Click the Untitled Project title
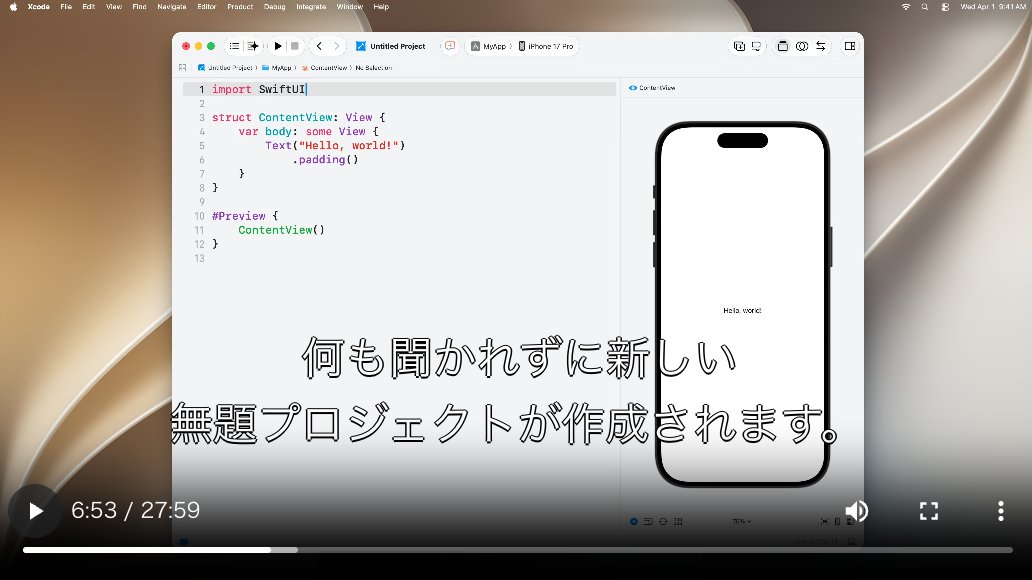The width and height of the screenshot is (1032, 580). point(398,46)
